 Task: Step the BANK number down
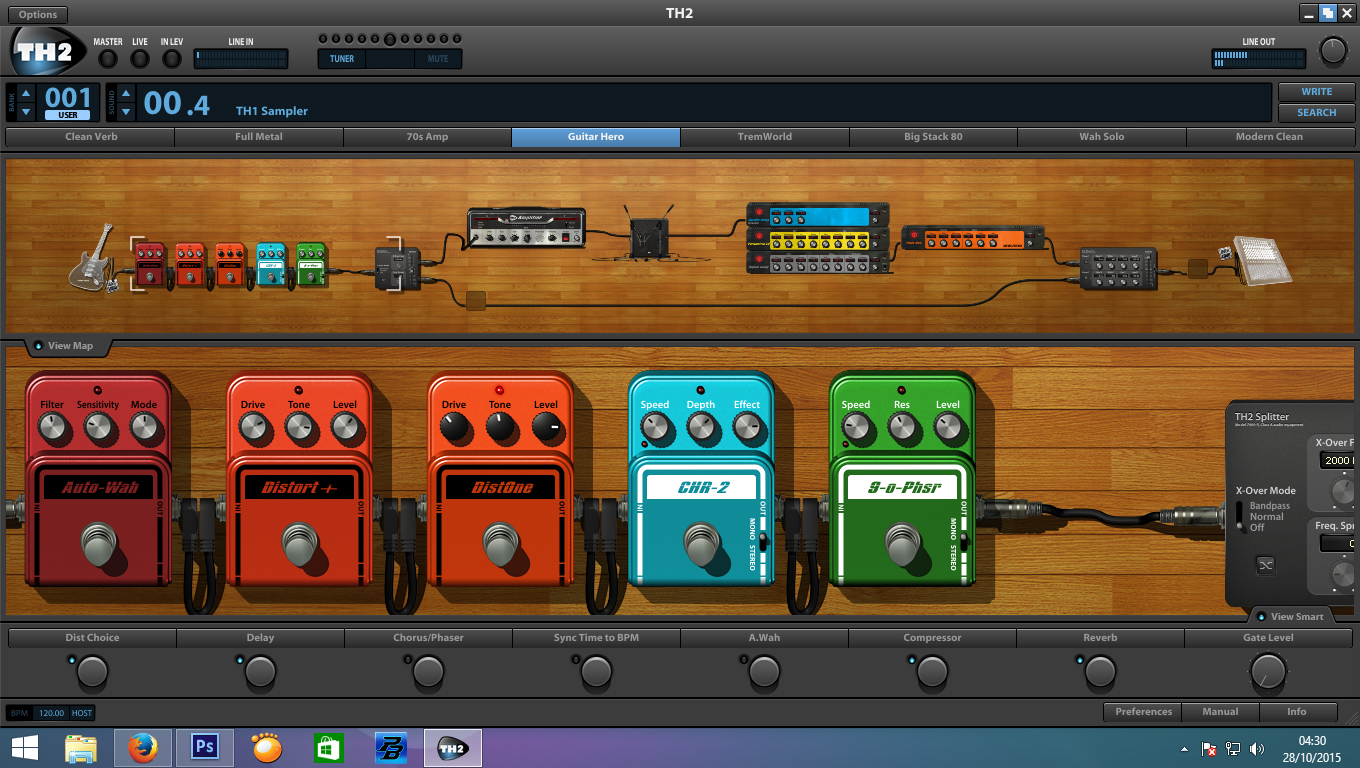click(27, 111)
